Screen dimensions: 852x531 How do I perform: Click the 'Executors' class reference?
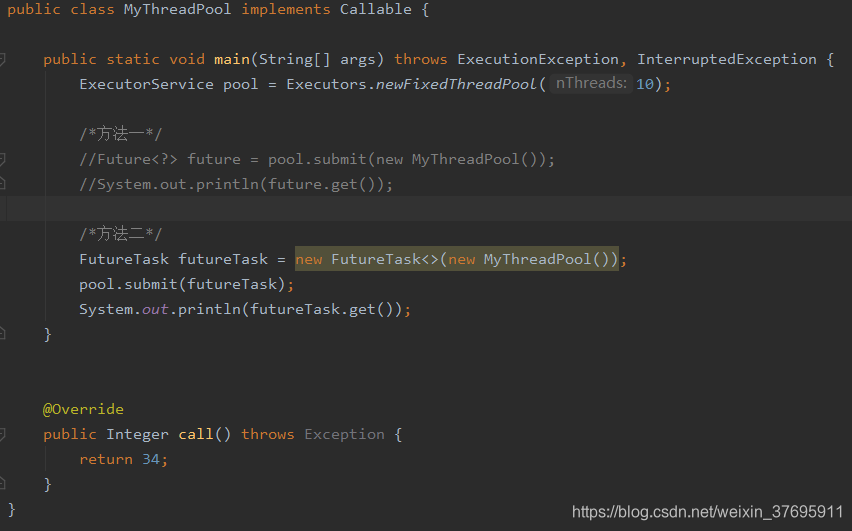pos(326,84)
